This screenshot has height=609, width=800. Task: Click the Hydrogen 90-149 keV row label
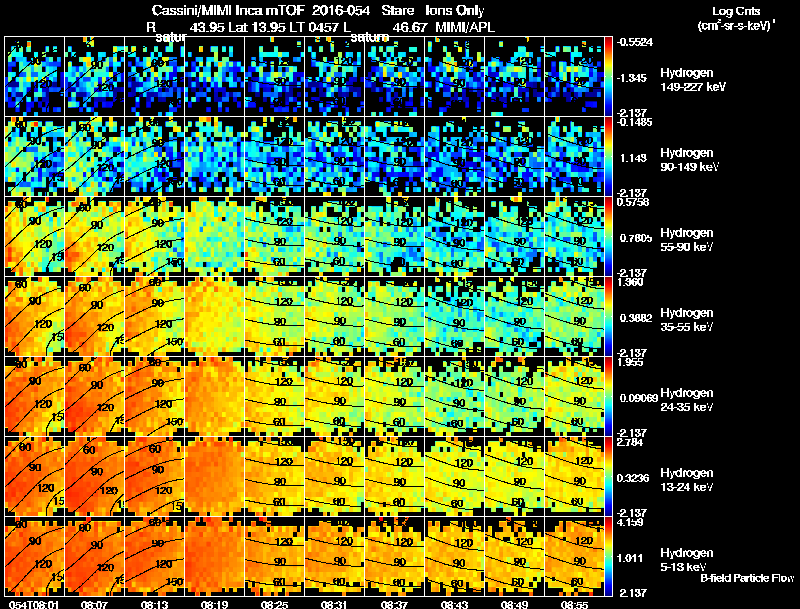(x=689, y=160)
